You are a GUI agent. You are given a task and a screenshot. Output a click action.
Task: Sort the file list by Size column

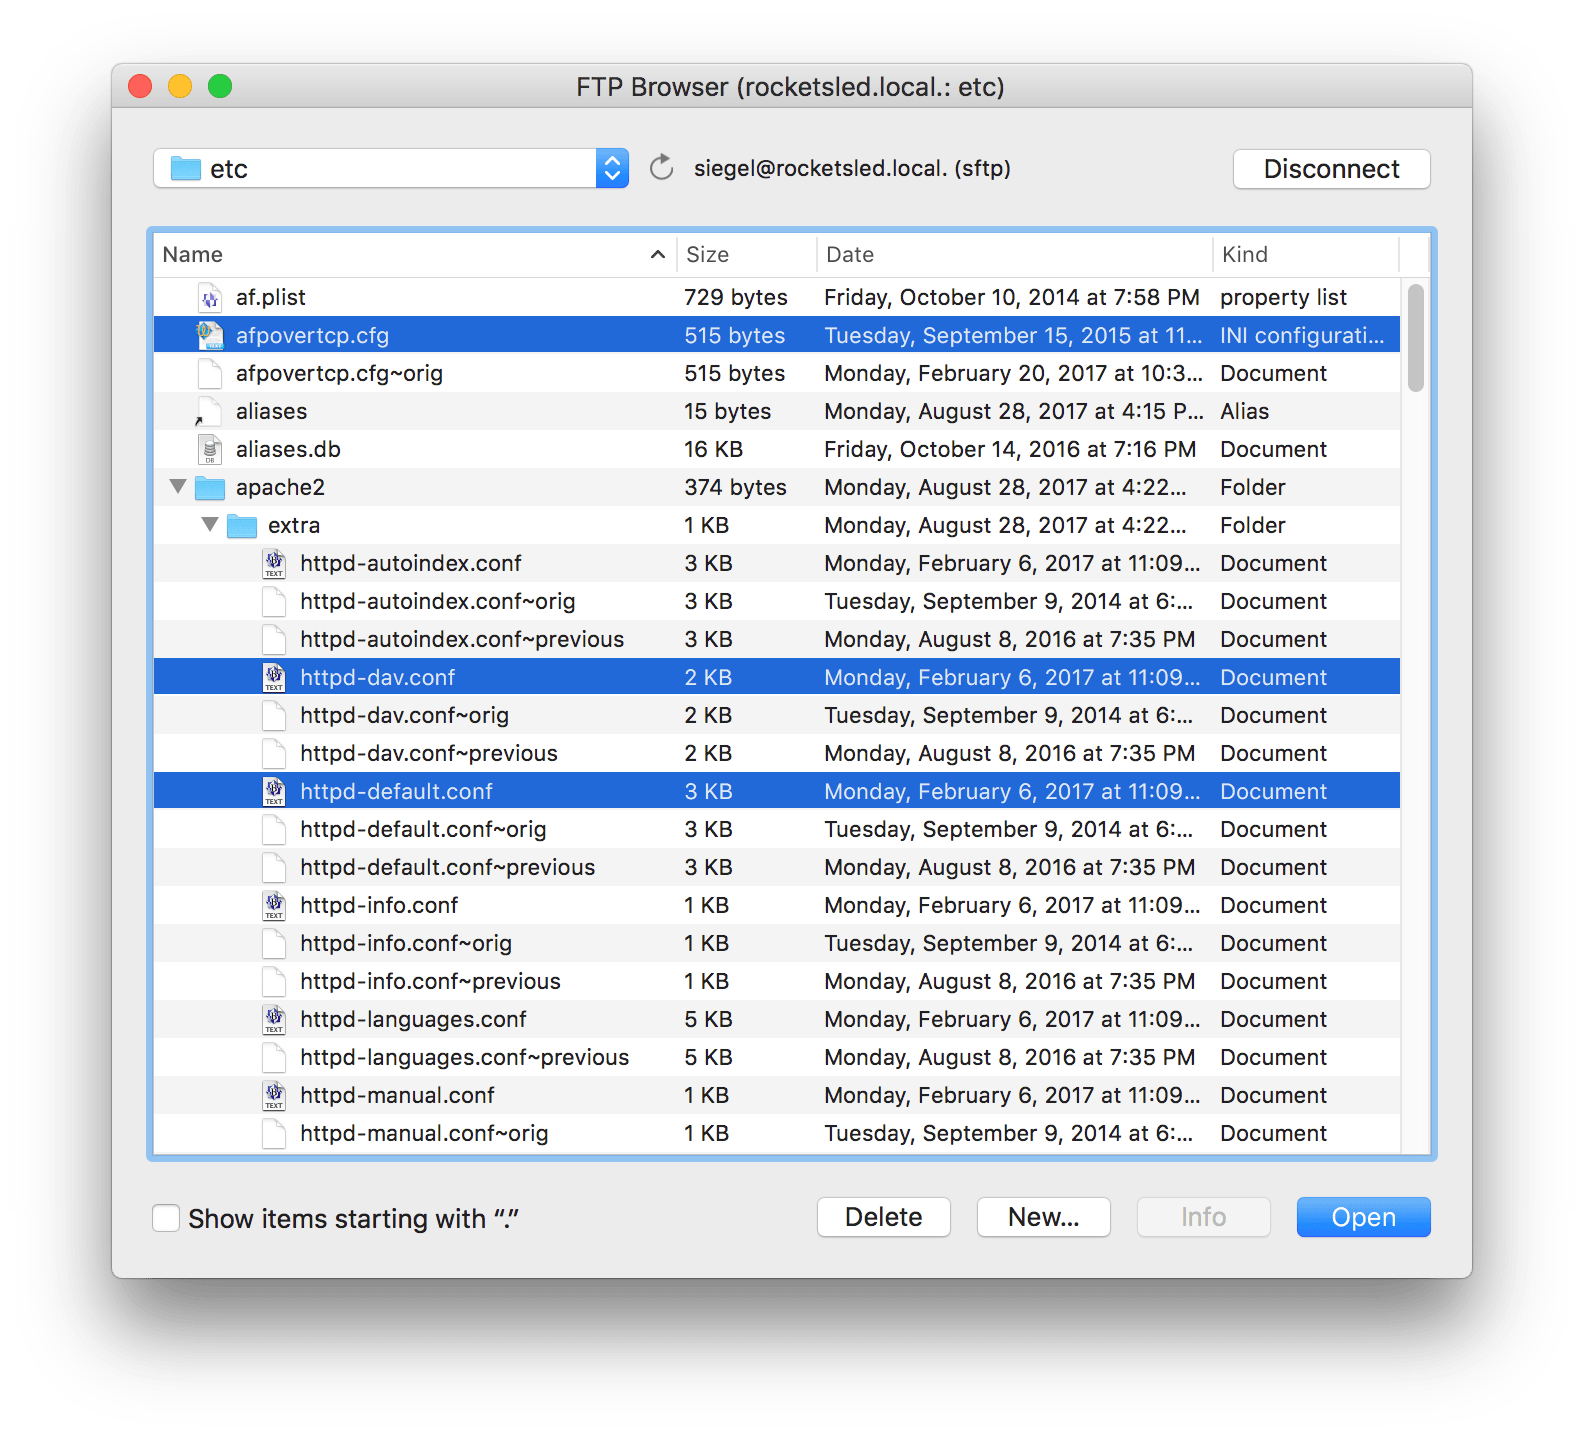745,255
